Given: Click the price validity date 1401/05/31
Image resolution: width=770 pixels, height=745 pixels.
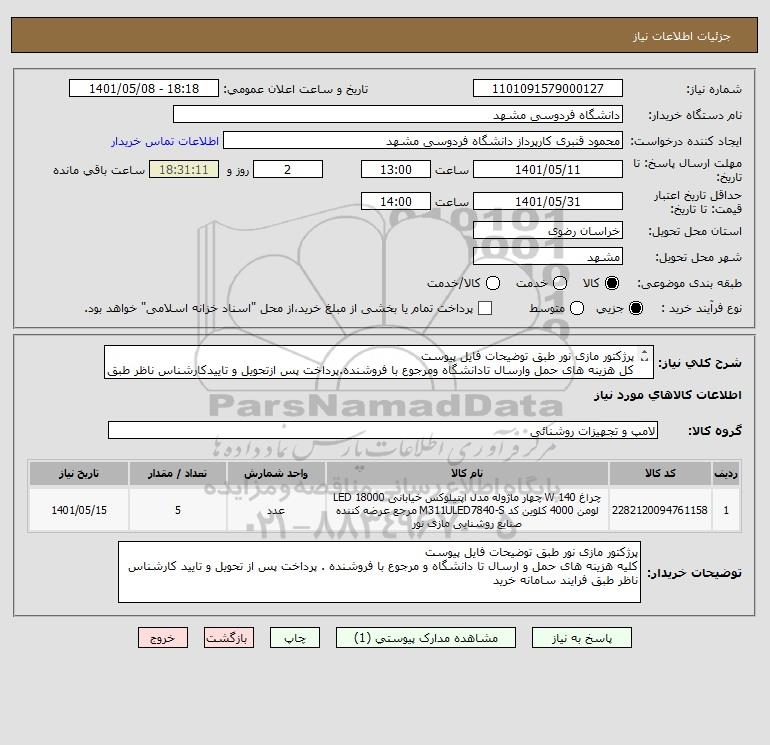Looking at the screenshot, I should (548, 202).
